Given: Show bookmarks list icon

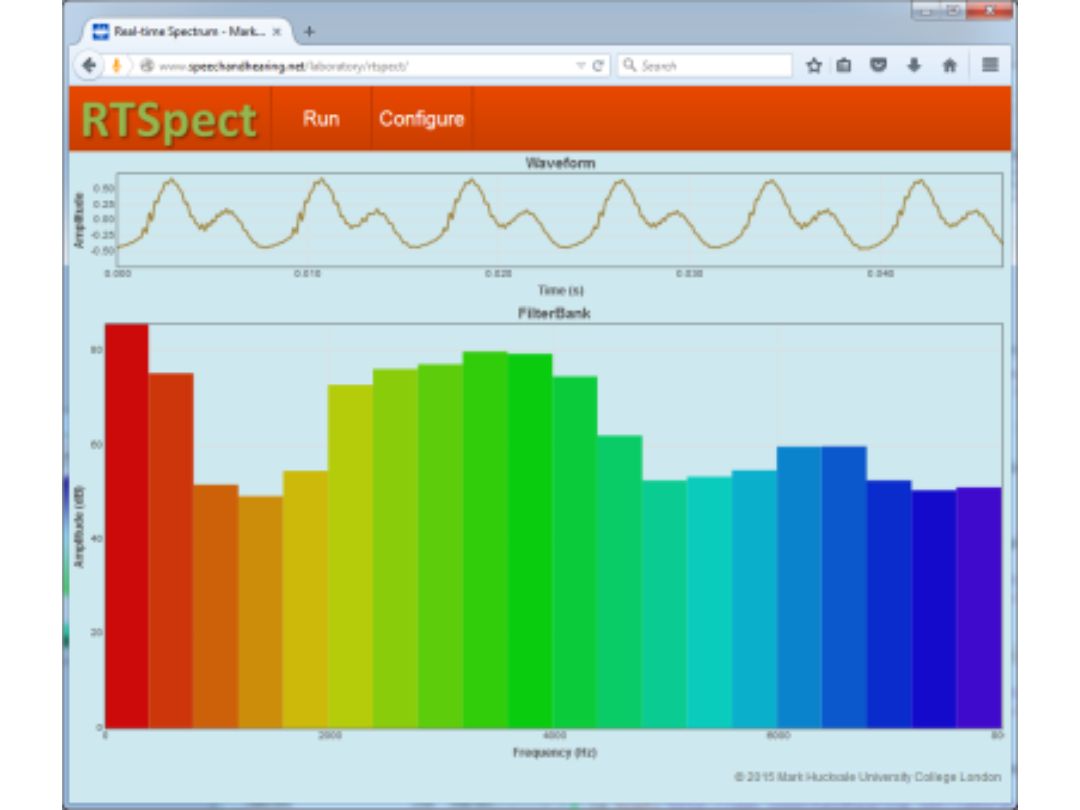Looking at the screenshot, I should [x=844, y=65].
